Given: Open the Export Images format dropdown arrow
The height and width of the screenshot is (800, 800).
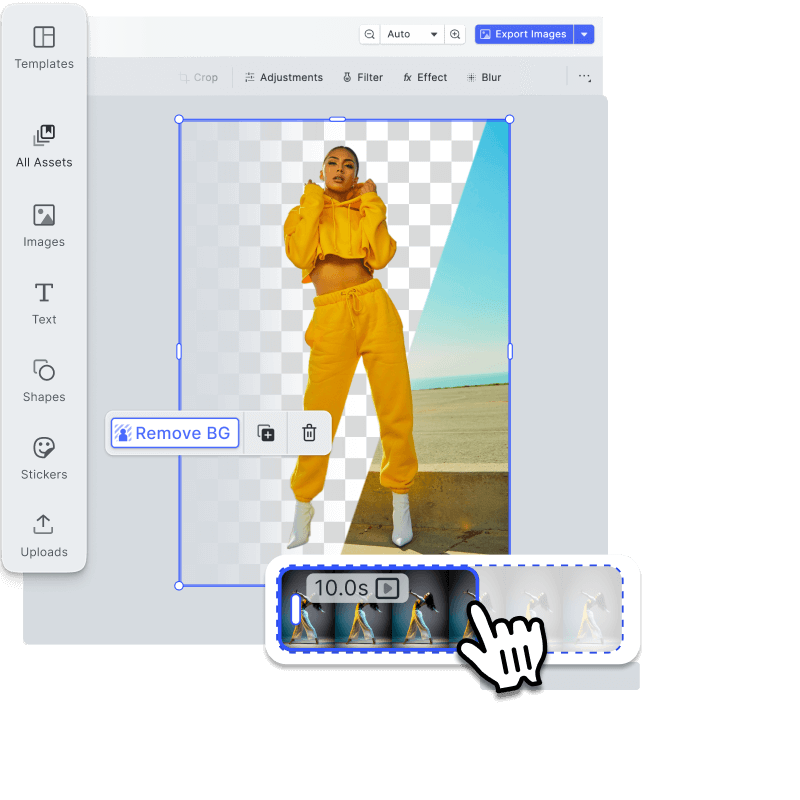Looking at the screenshot, I should click(x=585, y=33).
